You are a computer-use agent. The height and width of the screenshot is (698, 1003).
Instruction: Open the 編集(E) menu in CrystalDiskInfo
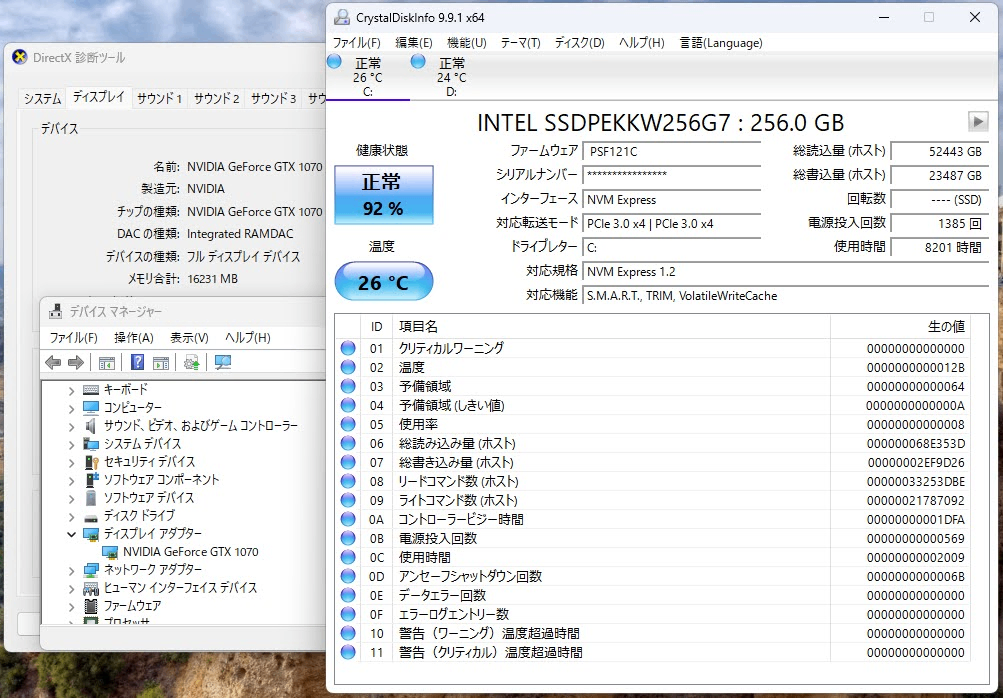tap(413, 43)
